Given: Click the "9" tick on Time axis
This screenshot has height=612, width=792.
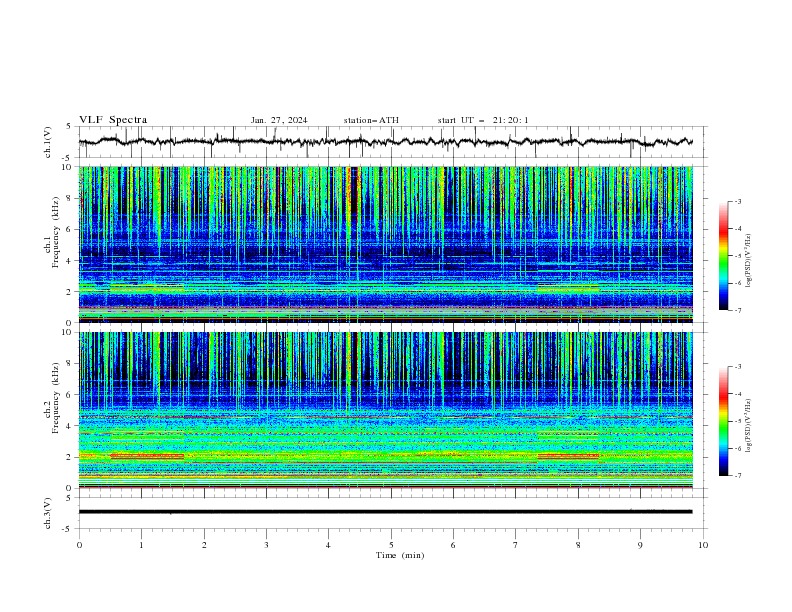Looking at the screenshot, I should click(x=640, y=545).
